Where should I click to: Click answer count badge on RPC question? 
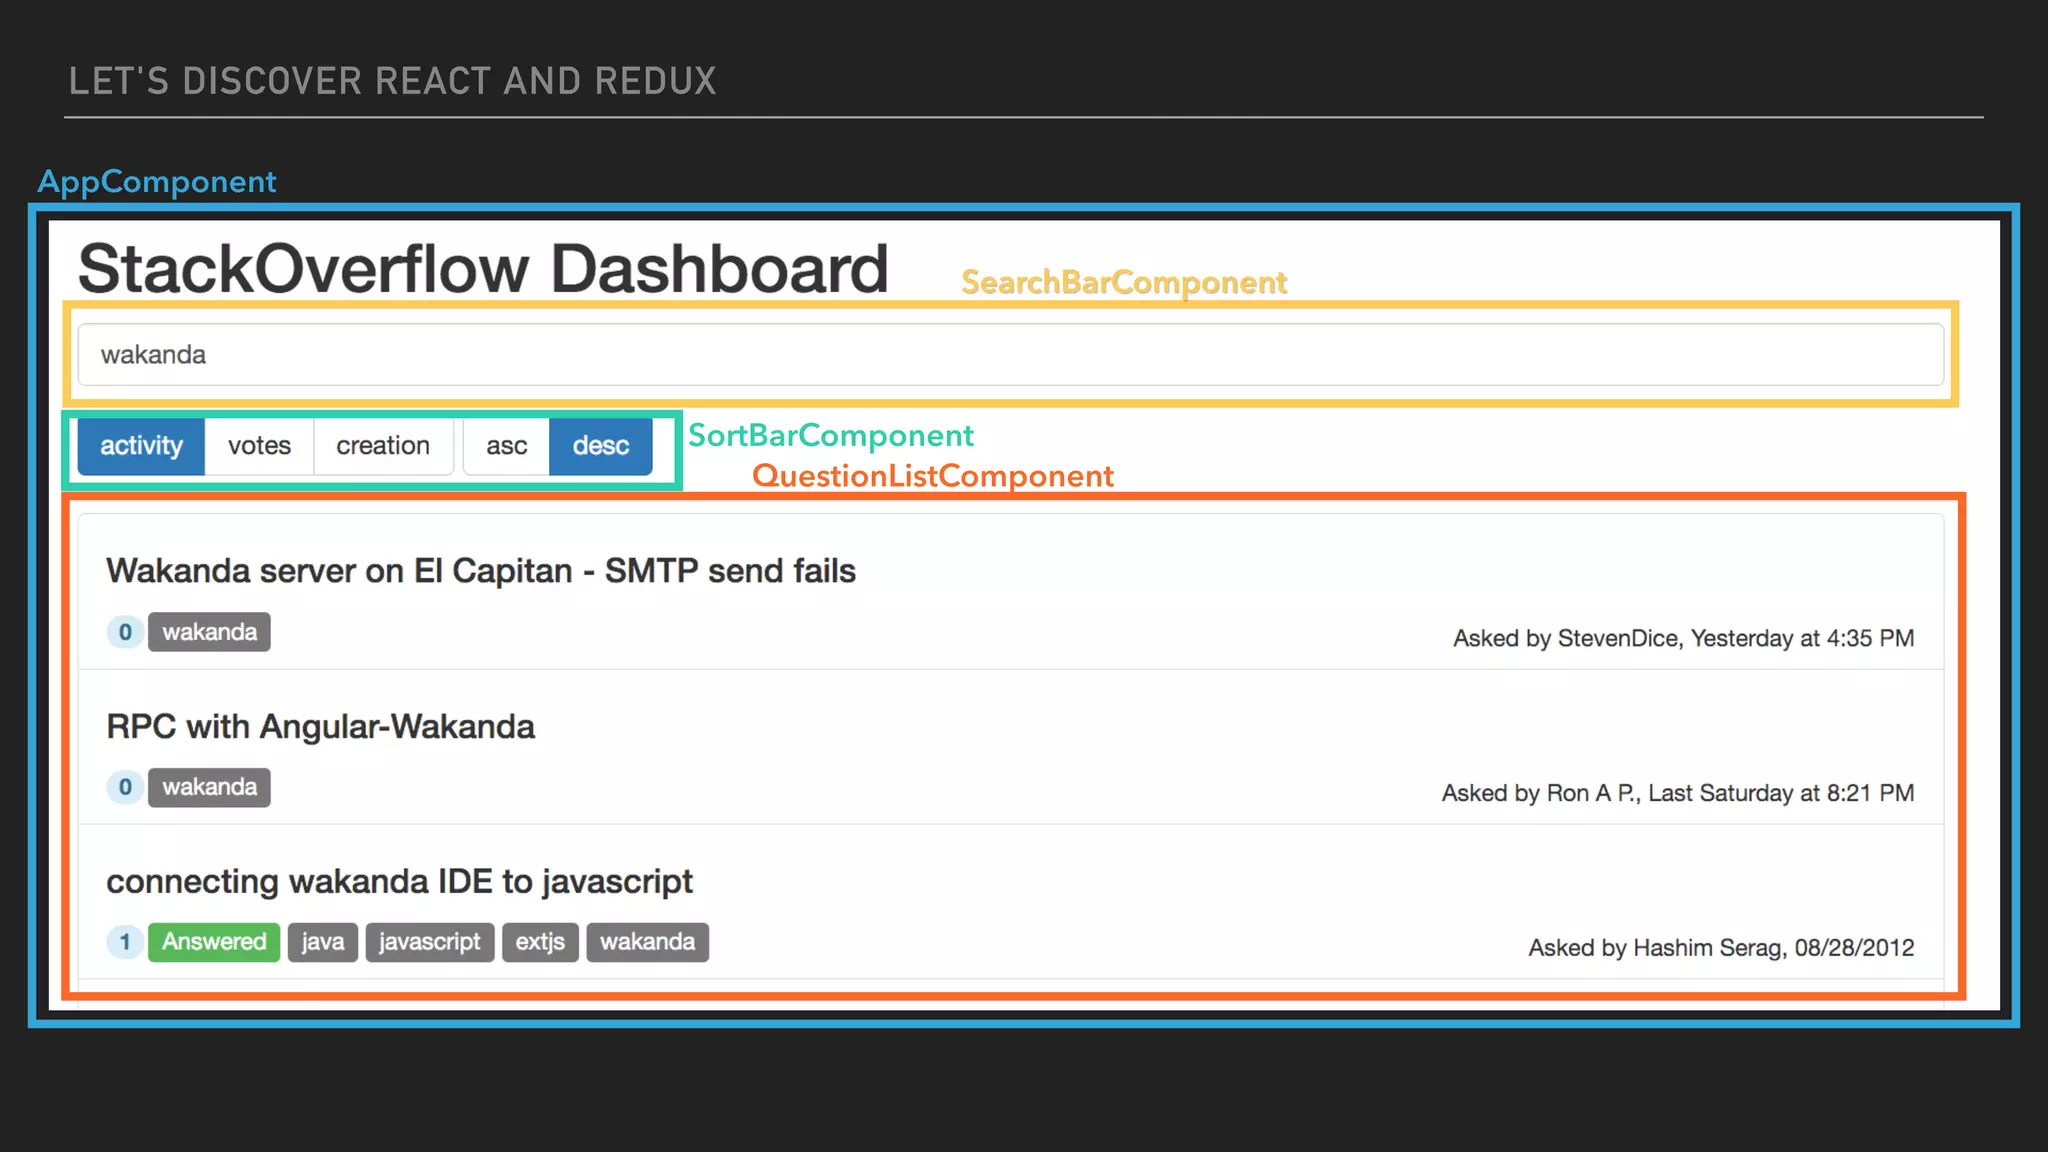tap(125, 787)
